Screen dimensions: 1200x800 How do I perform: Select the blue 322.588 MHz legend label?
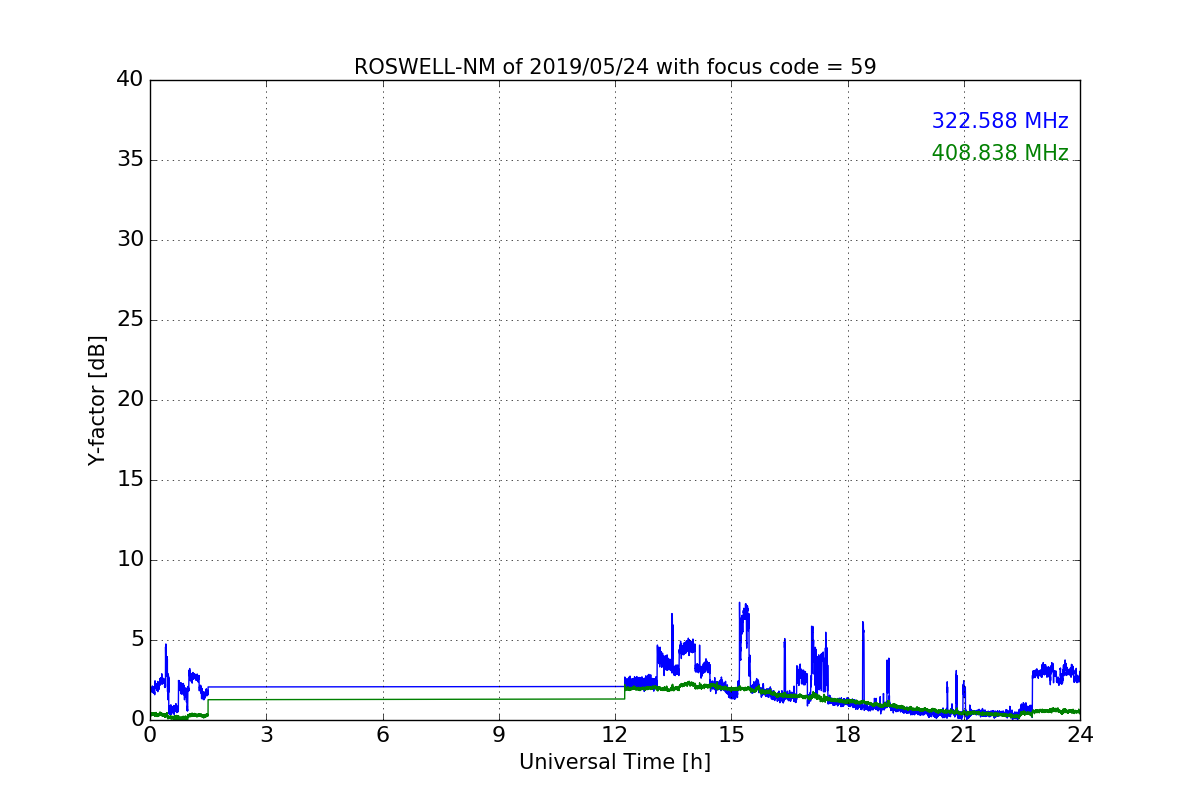click(1000, 121)
